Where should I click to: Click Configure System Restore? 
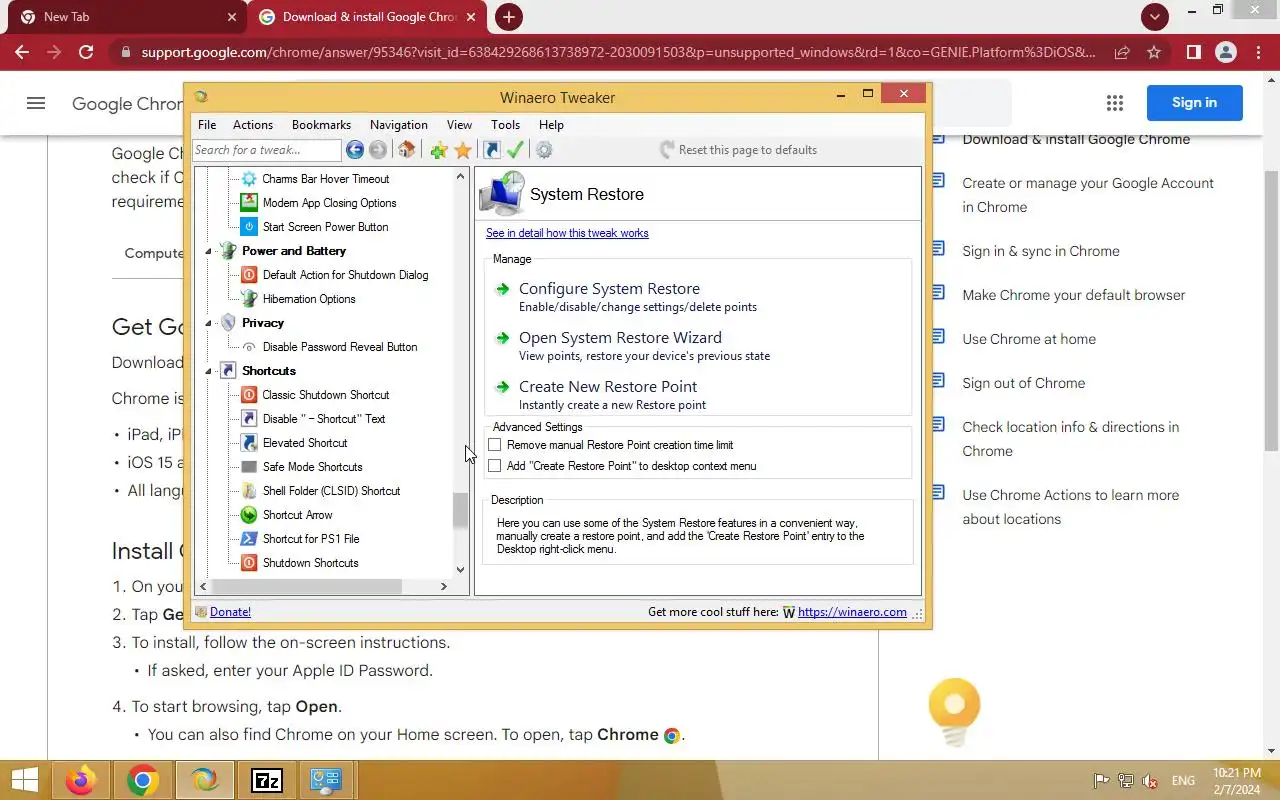point(609,289)
